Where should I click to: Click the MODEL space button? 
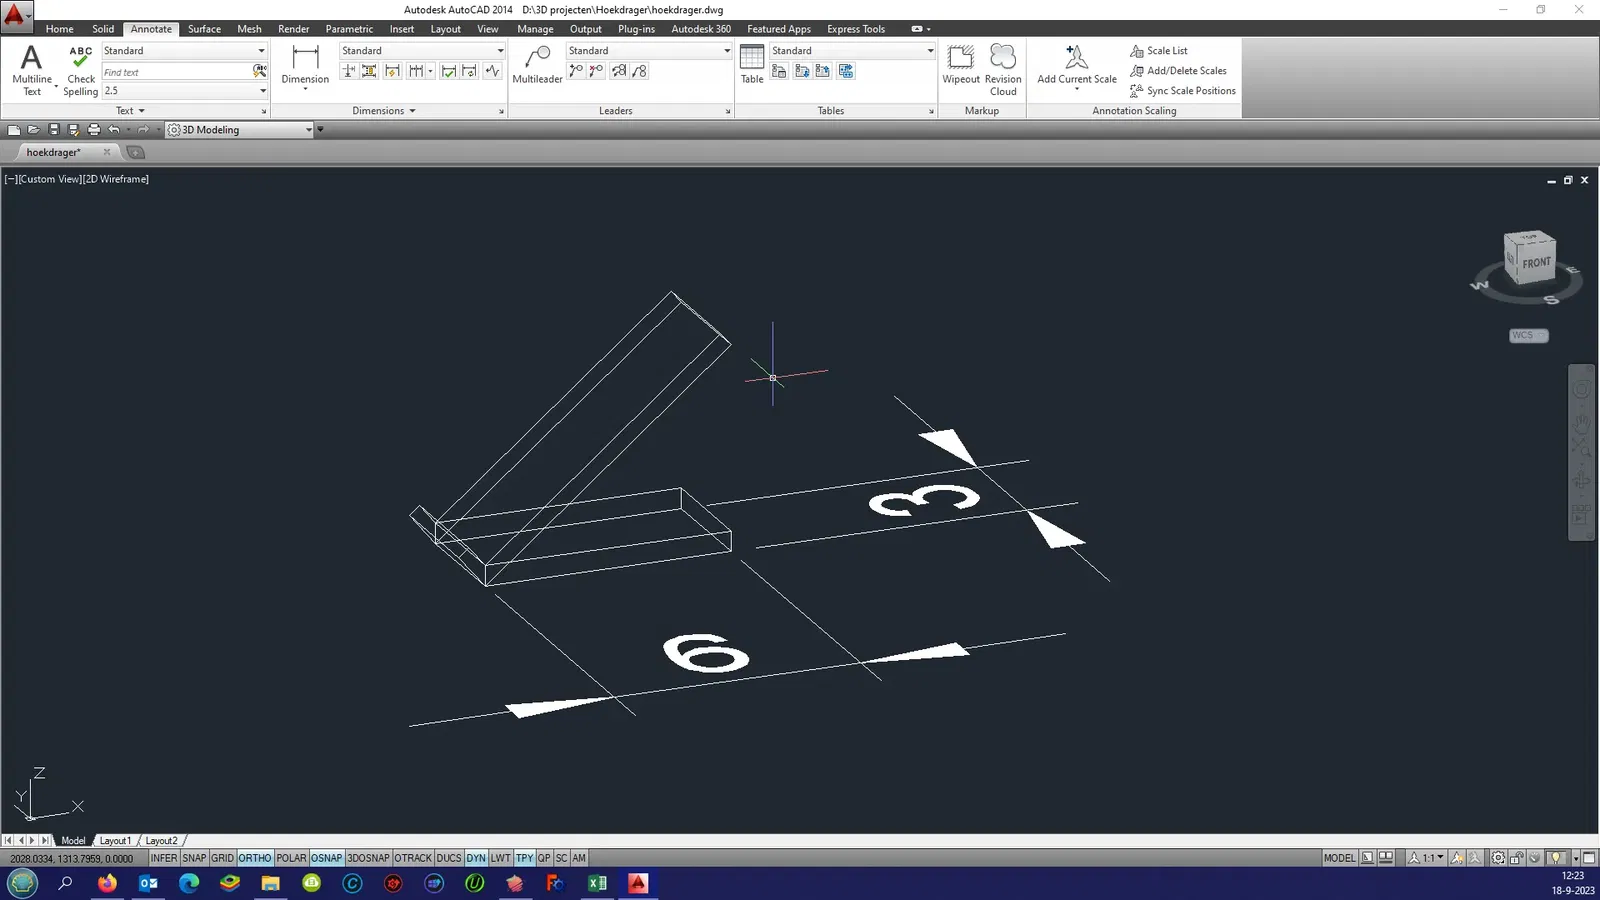pos(1339,858)
